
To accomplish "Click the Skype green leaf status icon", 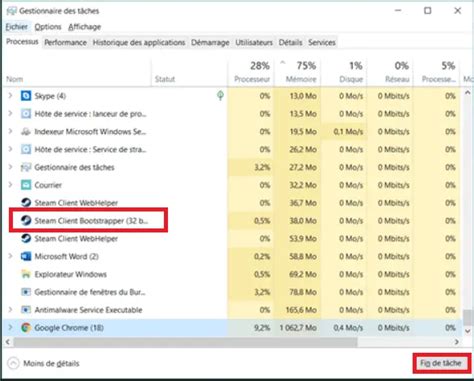I will (220, 96).
